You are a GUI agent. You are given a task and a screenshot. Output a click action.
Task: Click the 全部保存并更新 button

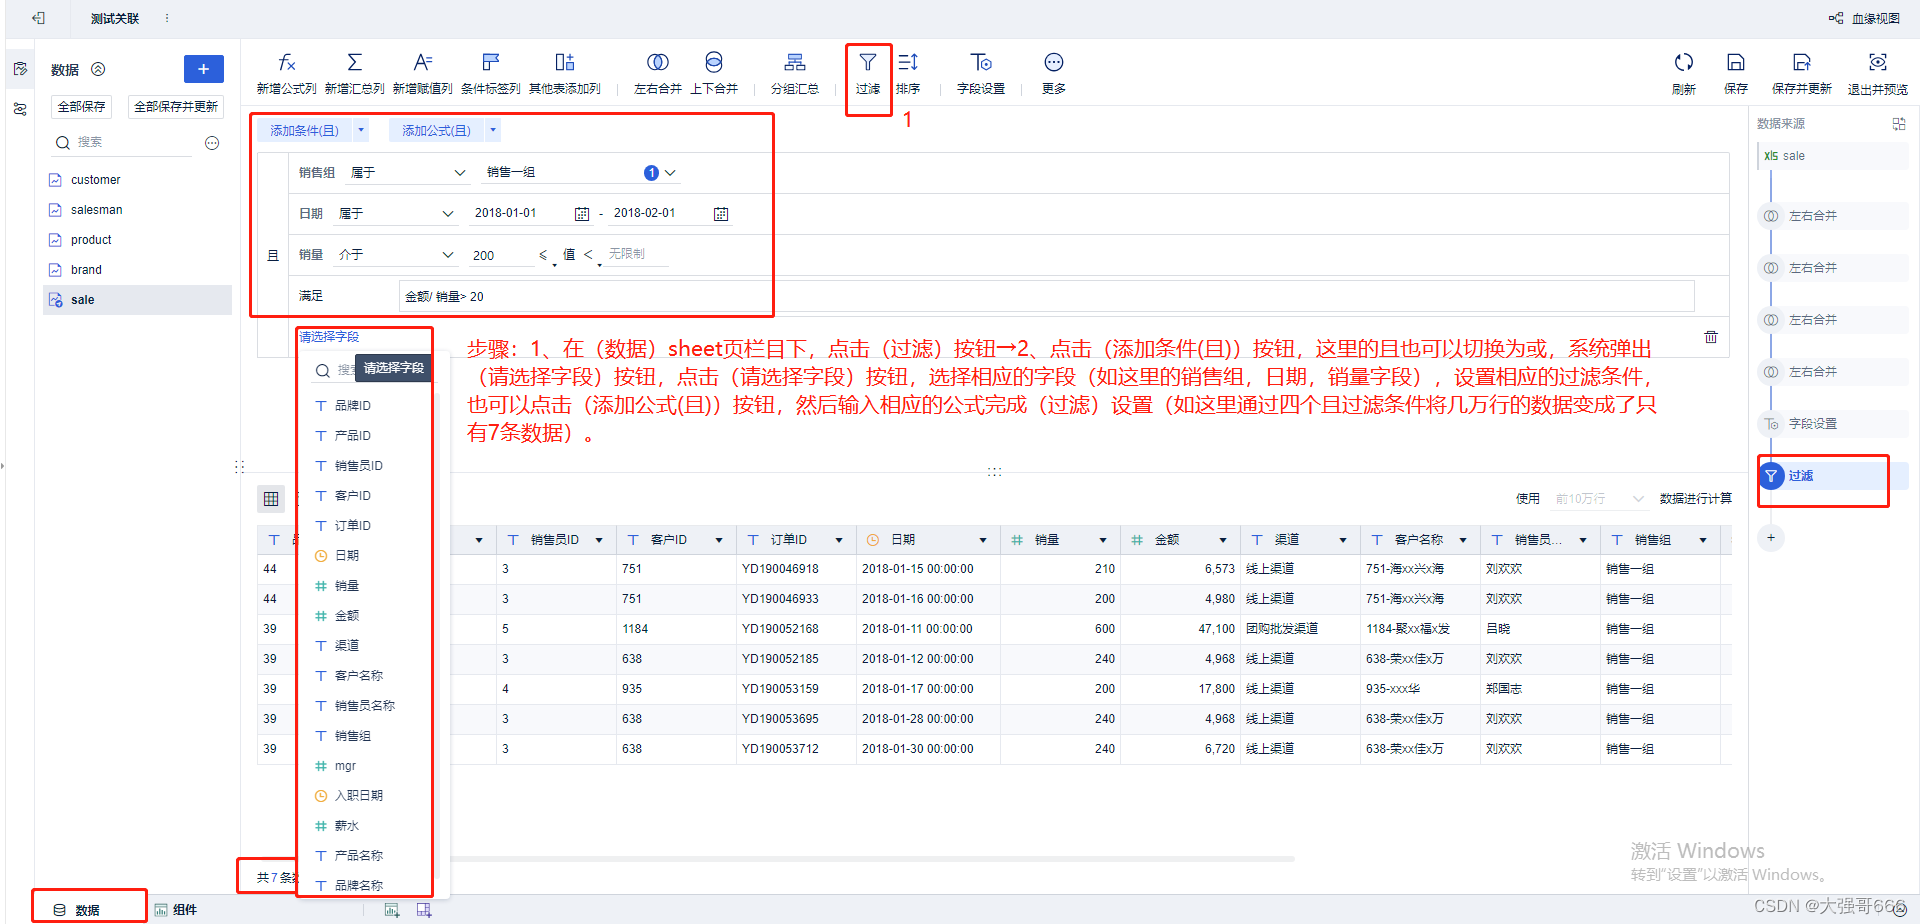point(176,107)
